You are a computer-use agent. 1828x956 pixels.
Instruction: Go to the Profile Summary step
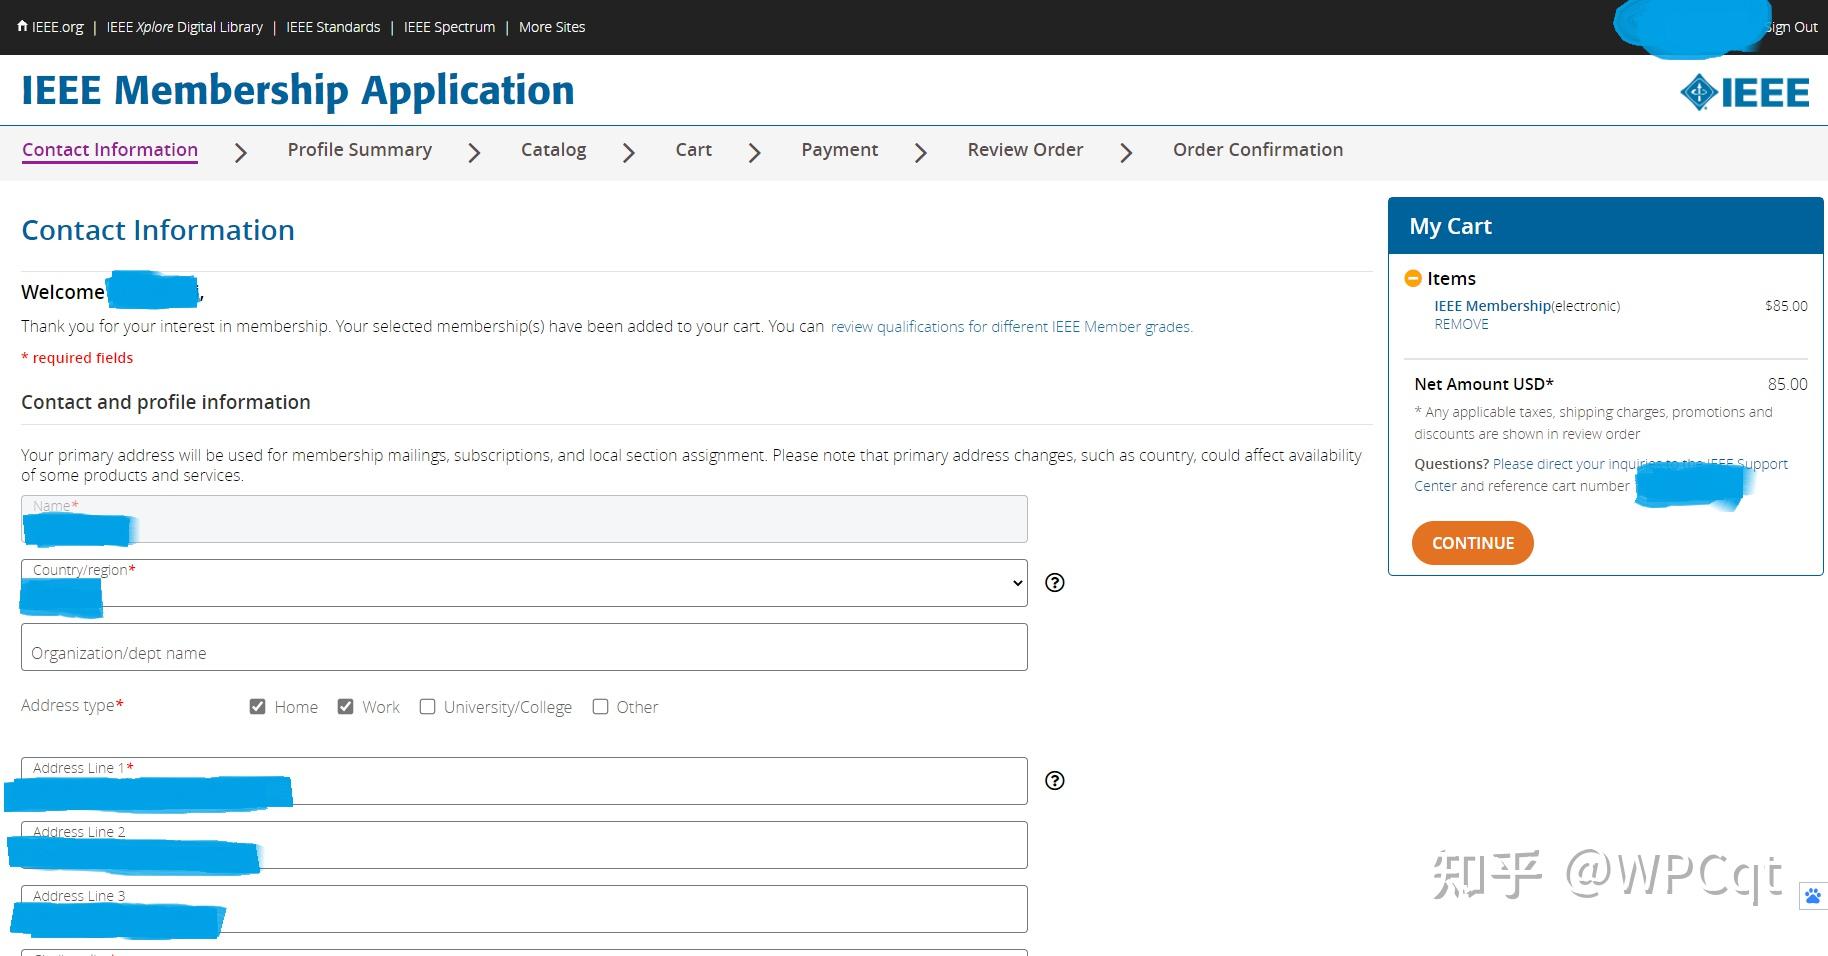[360, 150]
